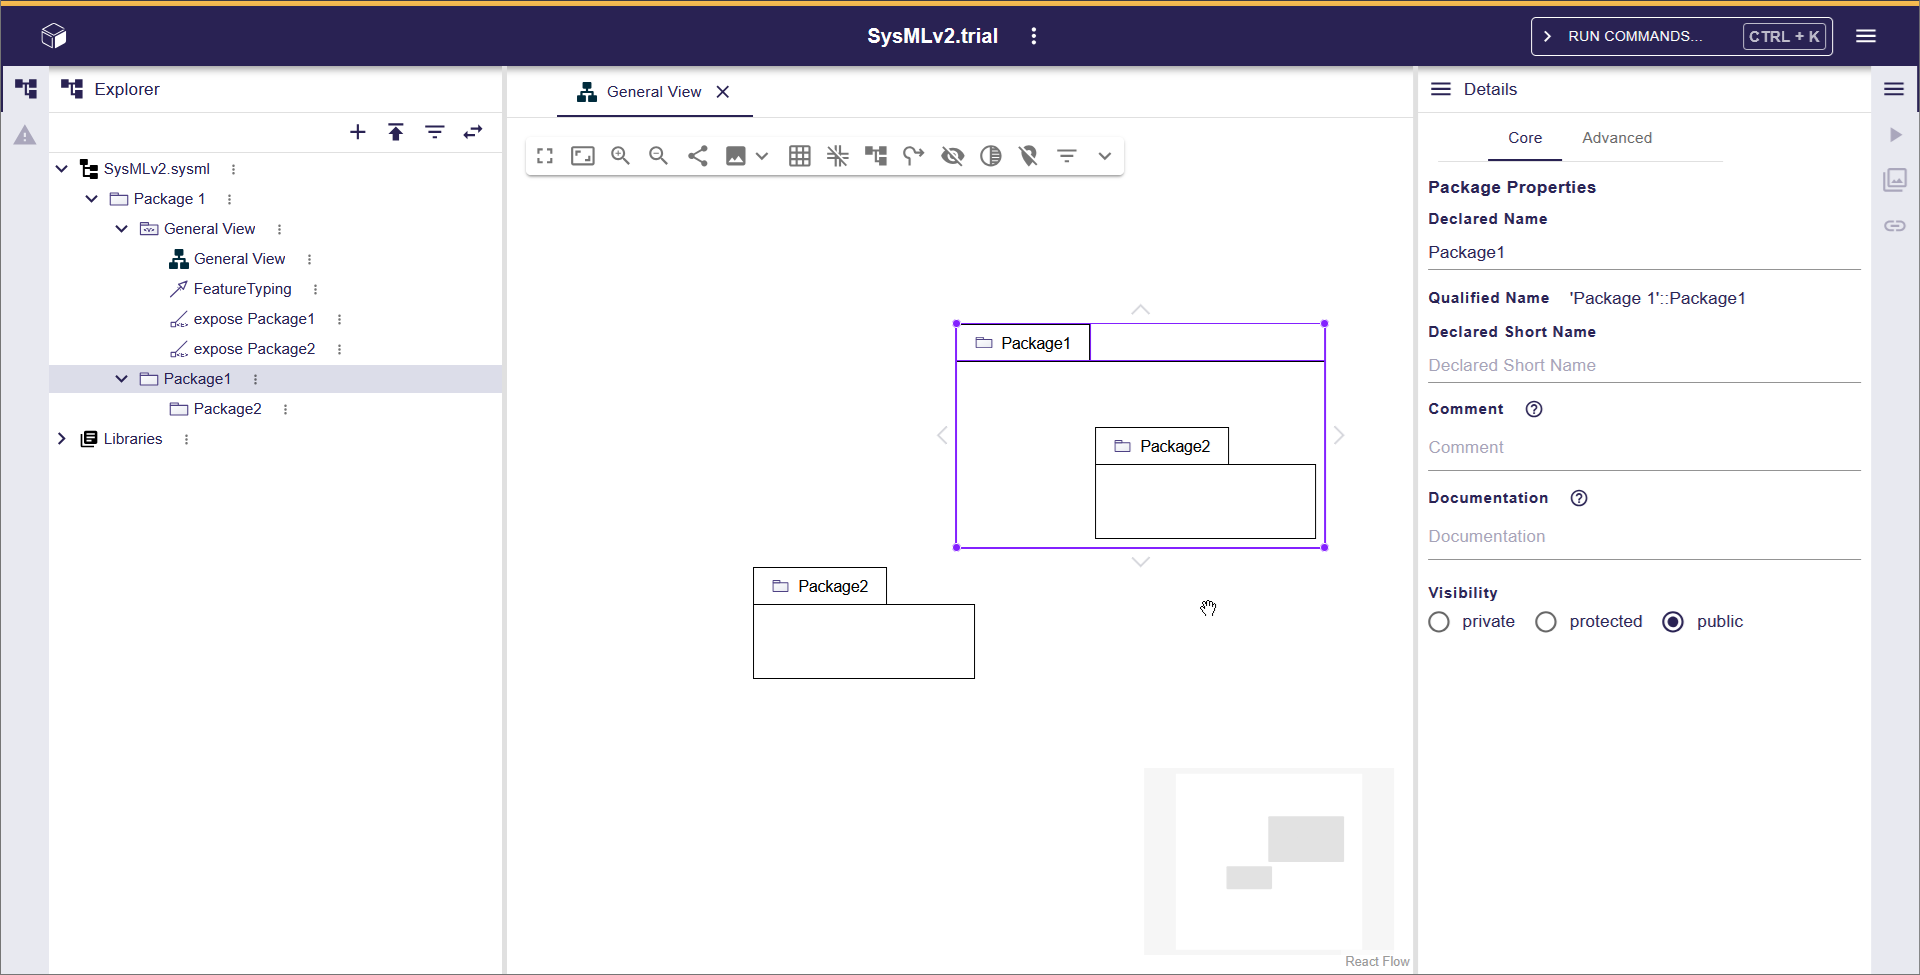Click the diagram minimap overview
This screenshot has height=975, width=1920.
point(1268,860)
